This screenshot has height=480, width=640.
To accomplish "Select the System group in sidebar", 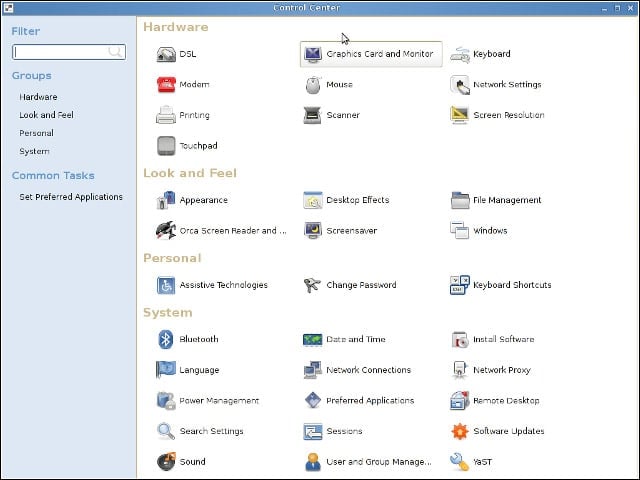I will coord(34,151).
